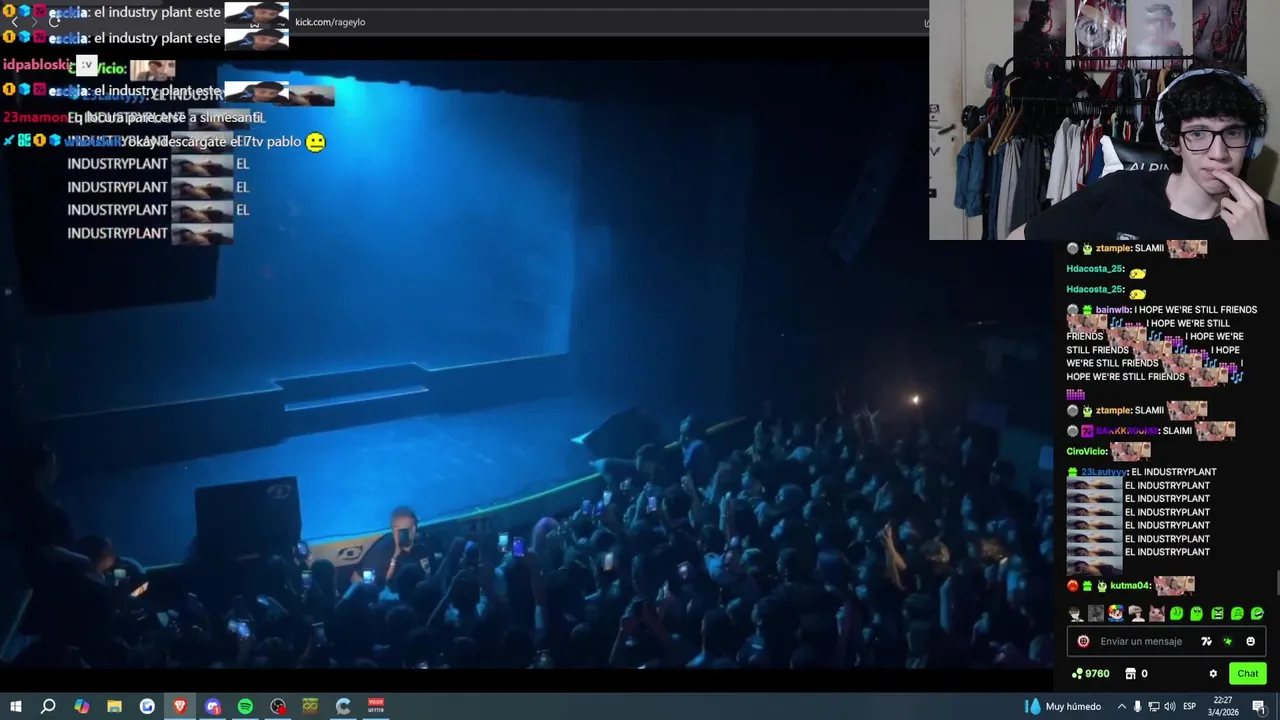Open the emoji smiley picker
The height and width of the screenshot is (720, 1280).
pos(1250,642)
